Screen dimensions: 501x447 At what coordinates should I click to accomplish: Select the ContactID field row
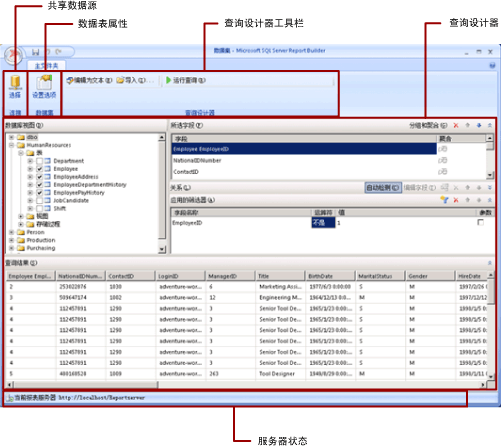click(x=304, y=172)
